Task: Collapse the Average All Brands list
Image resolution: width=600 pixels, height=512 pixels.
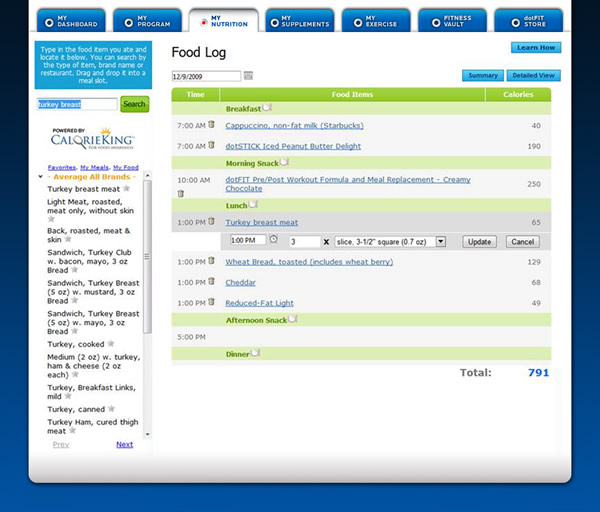Action: tap(40, 177)
